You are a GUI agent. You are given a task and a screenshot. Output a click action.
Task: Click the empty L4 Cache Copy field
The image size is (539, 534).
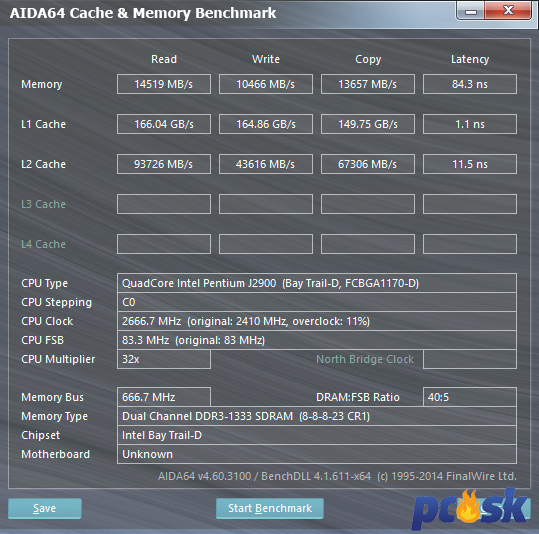368,244
